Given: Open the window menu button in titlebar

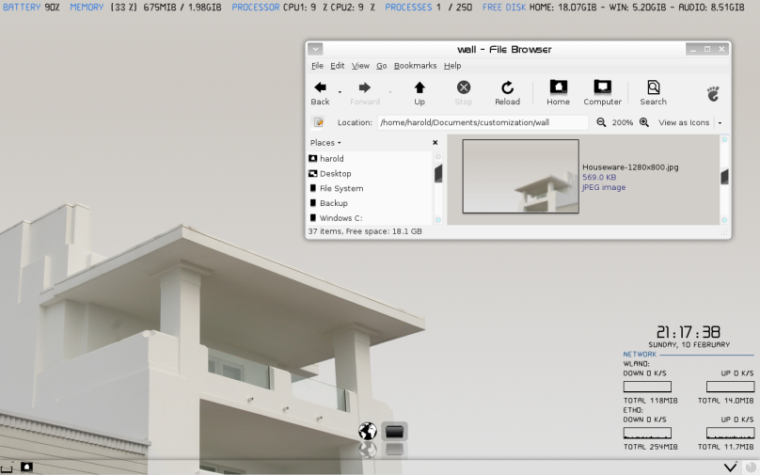Looking at the screenshot, I should [315, 49].
